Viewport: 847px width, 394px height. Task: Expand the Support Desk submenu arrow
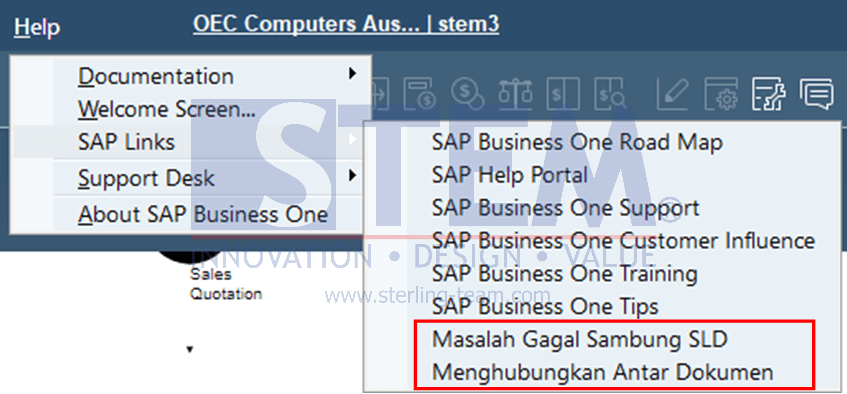click(x=353, y=175)
